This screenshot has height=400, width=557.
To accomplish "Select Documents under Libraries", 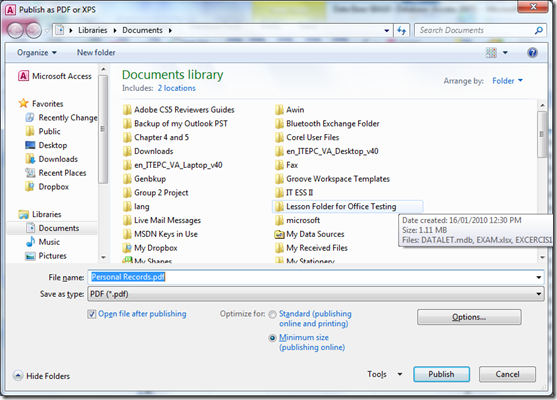I will 53,228.
